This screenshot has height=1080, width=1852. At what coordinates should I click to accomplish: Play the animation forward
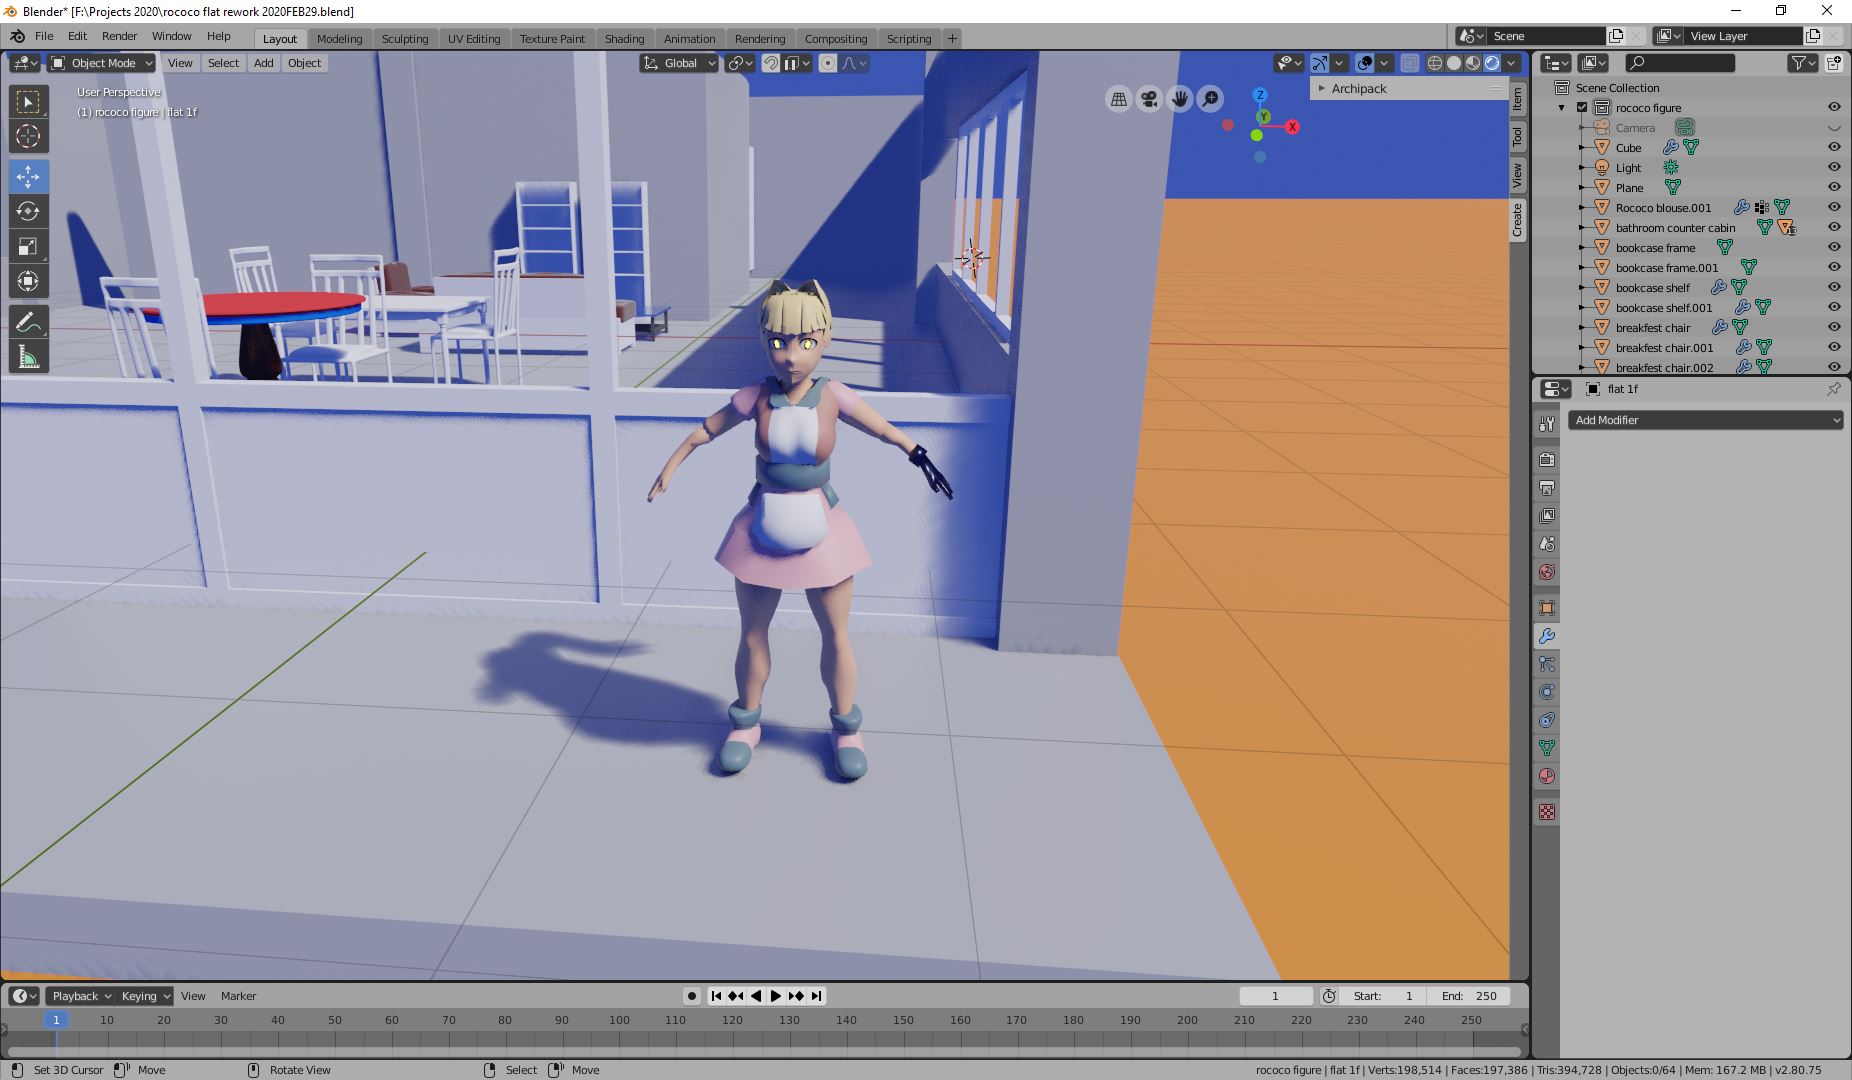(775, 996)
